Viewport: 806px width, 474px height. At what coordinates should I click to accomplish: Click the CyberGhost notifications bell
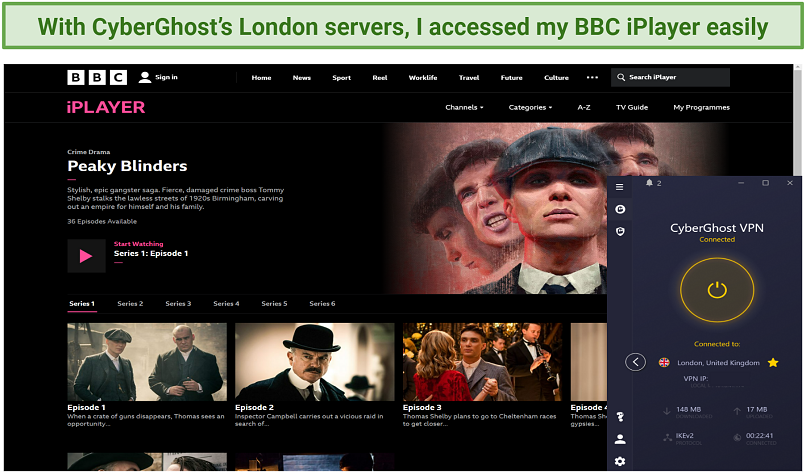click(x=649, y=183)
